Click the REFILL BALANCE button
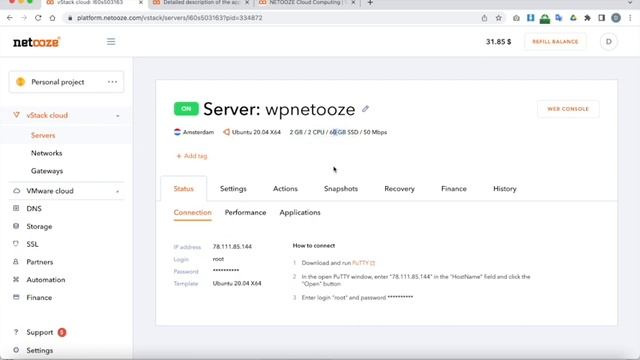The width and height of the screenshot is (640, 360). click(555, 42)
